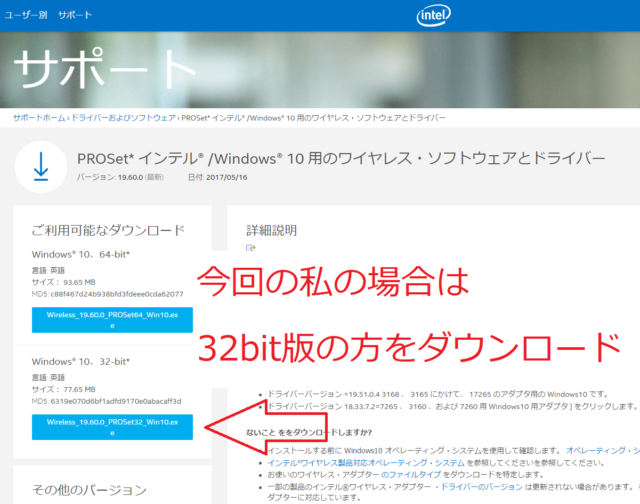Click the version 19.60.0 (最新) text
640x504 pixels.
tap(120, 178)
